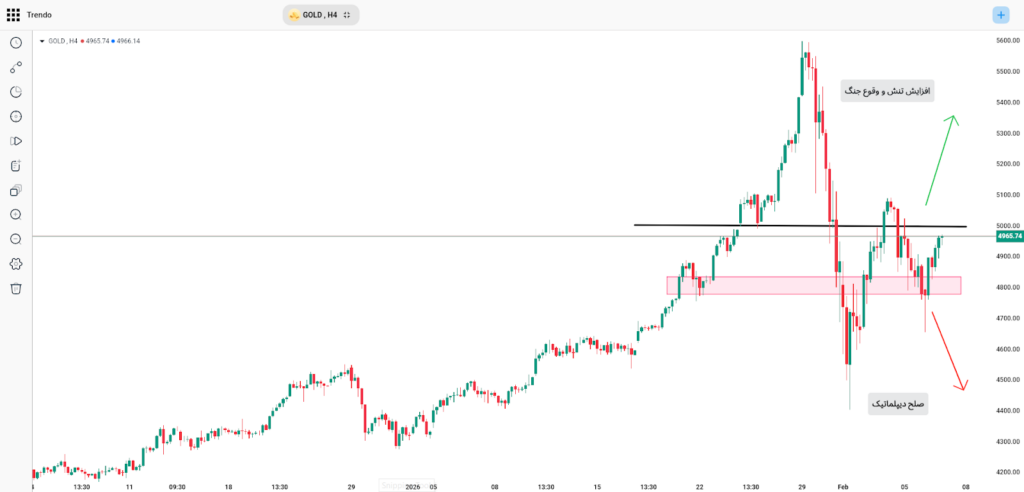
Task: Open the pie chart type icon
Action: [x=16, y=92]
